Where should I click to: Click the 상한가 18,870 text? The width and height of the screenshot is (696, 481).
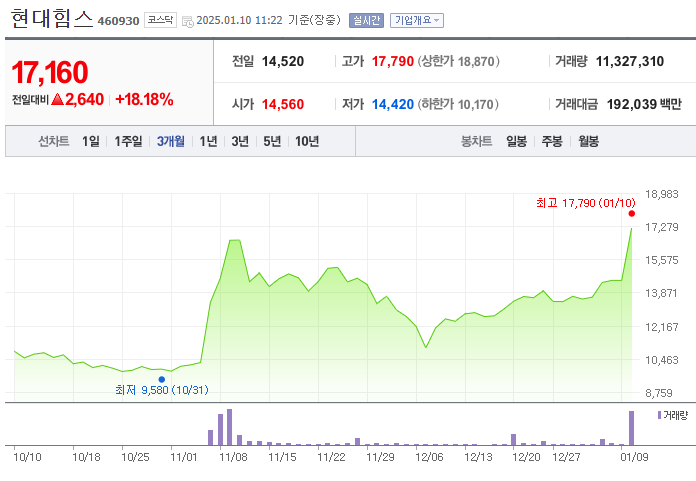(x=459, y=61)
